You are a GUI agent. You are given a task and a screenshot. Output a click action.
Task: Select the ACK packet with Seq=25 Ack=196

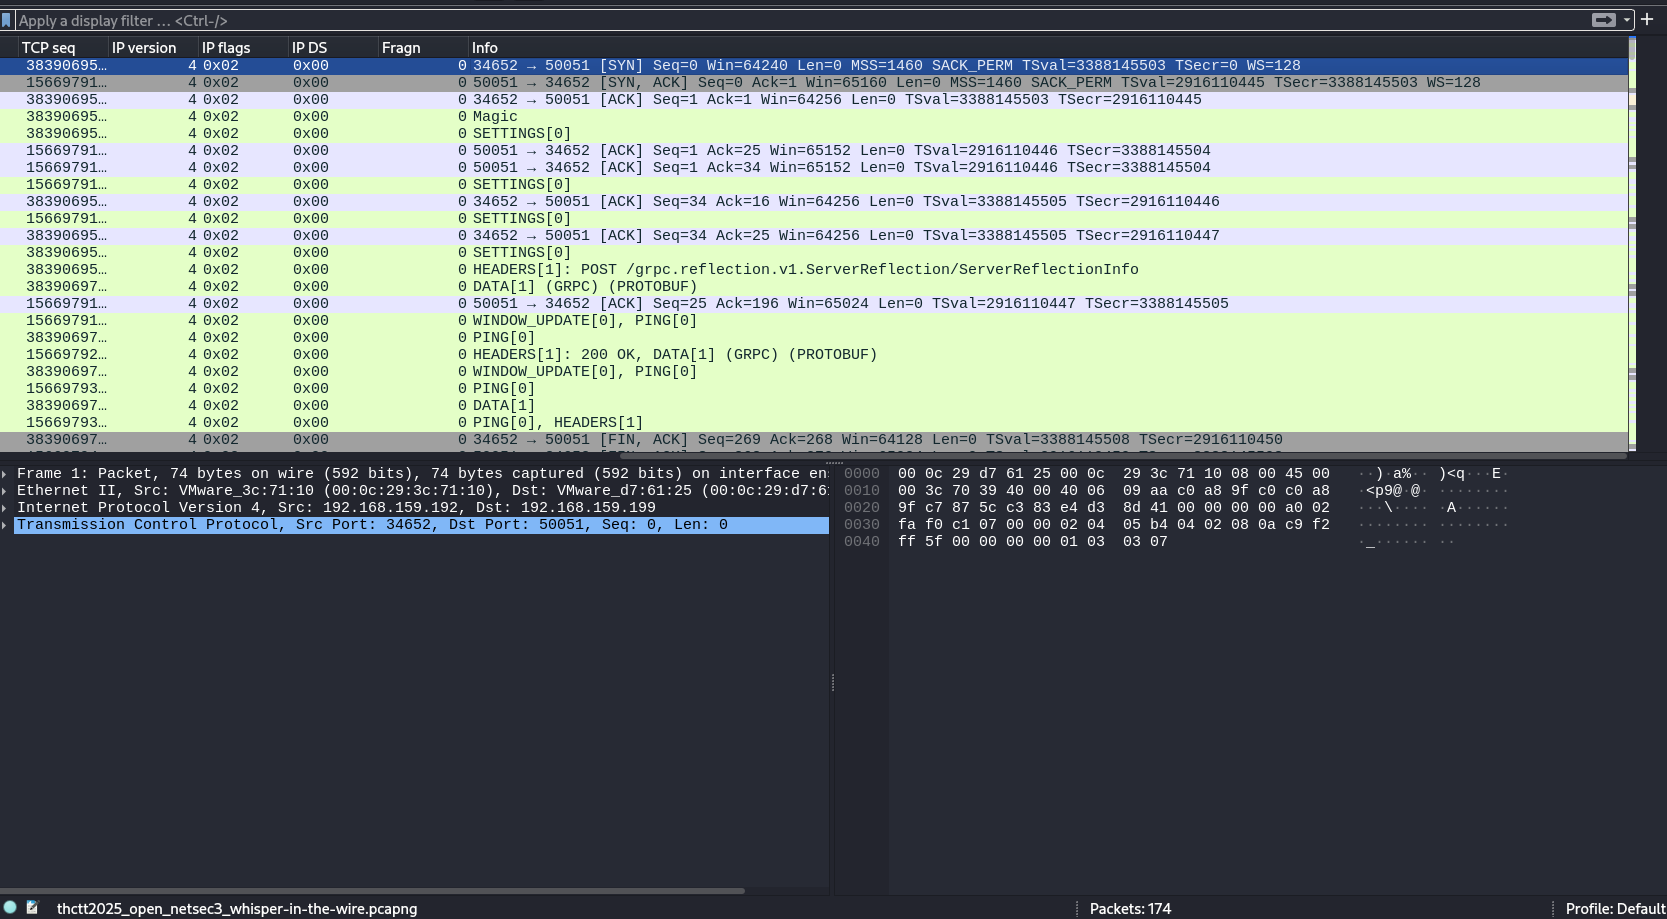click(x=814, y=303)
